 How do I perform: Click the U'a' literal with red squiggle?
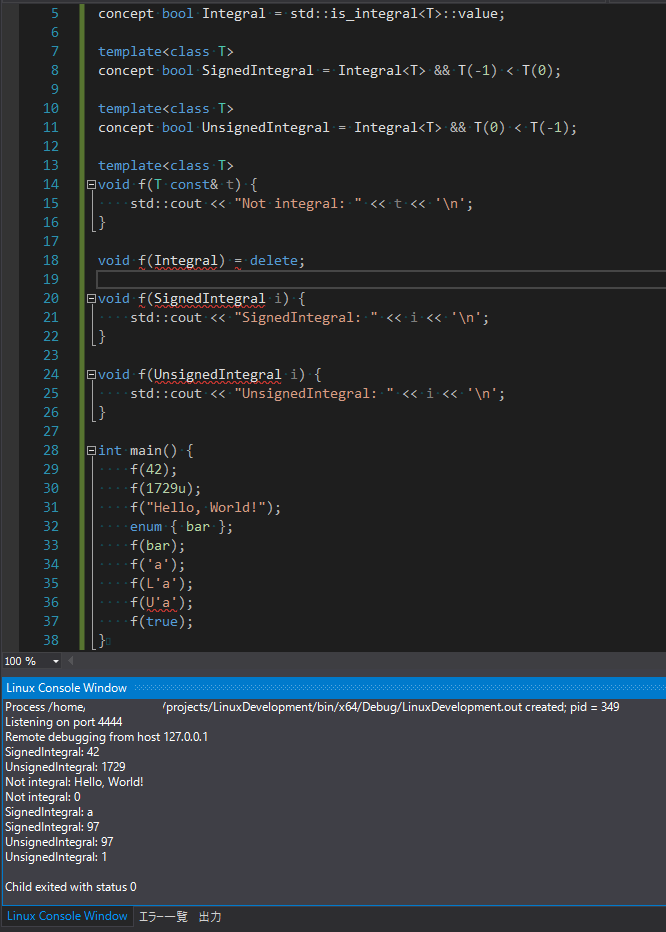click(162, 603)
